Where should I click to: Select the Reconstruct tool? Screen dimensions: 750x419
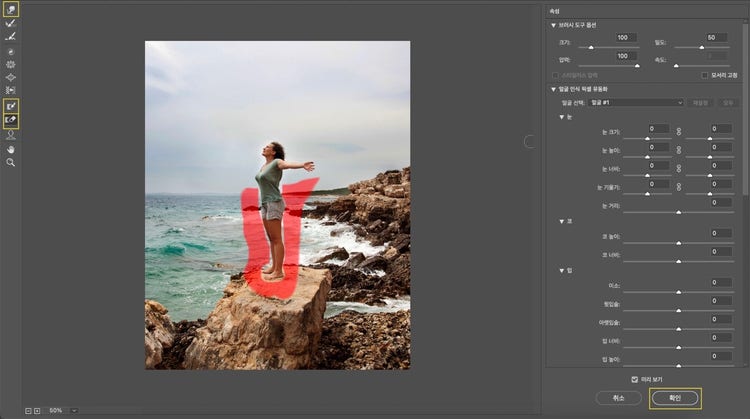coord(11,22)
